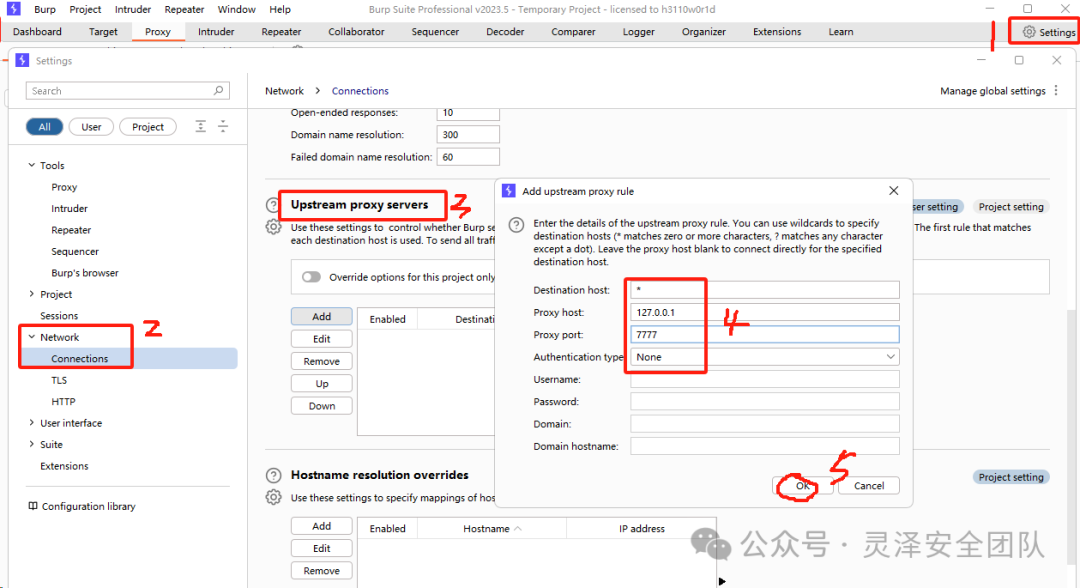Click Up button for proxy rules
Image resolution: width=1080 pixels, height=588 pixels.
[322, 384]
